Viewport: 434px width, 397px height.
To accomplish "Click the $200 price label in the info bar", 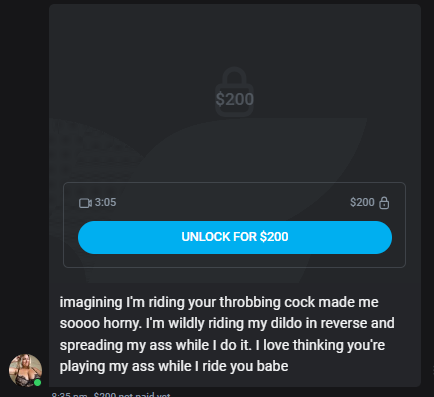I will click(362, 202).
